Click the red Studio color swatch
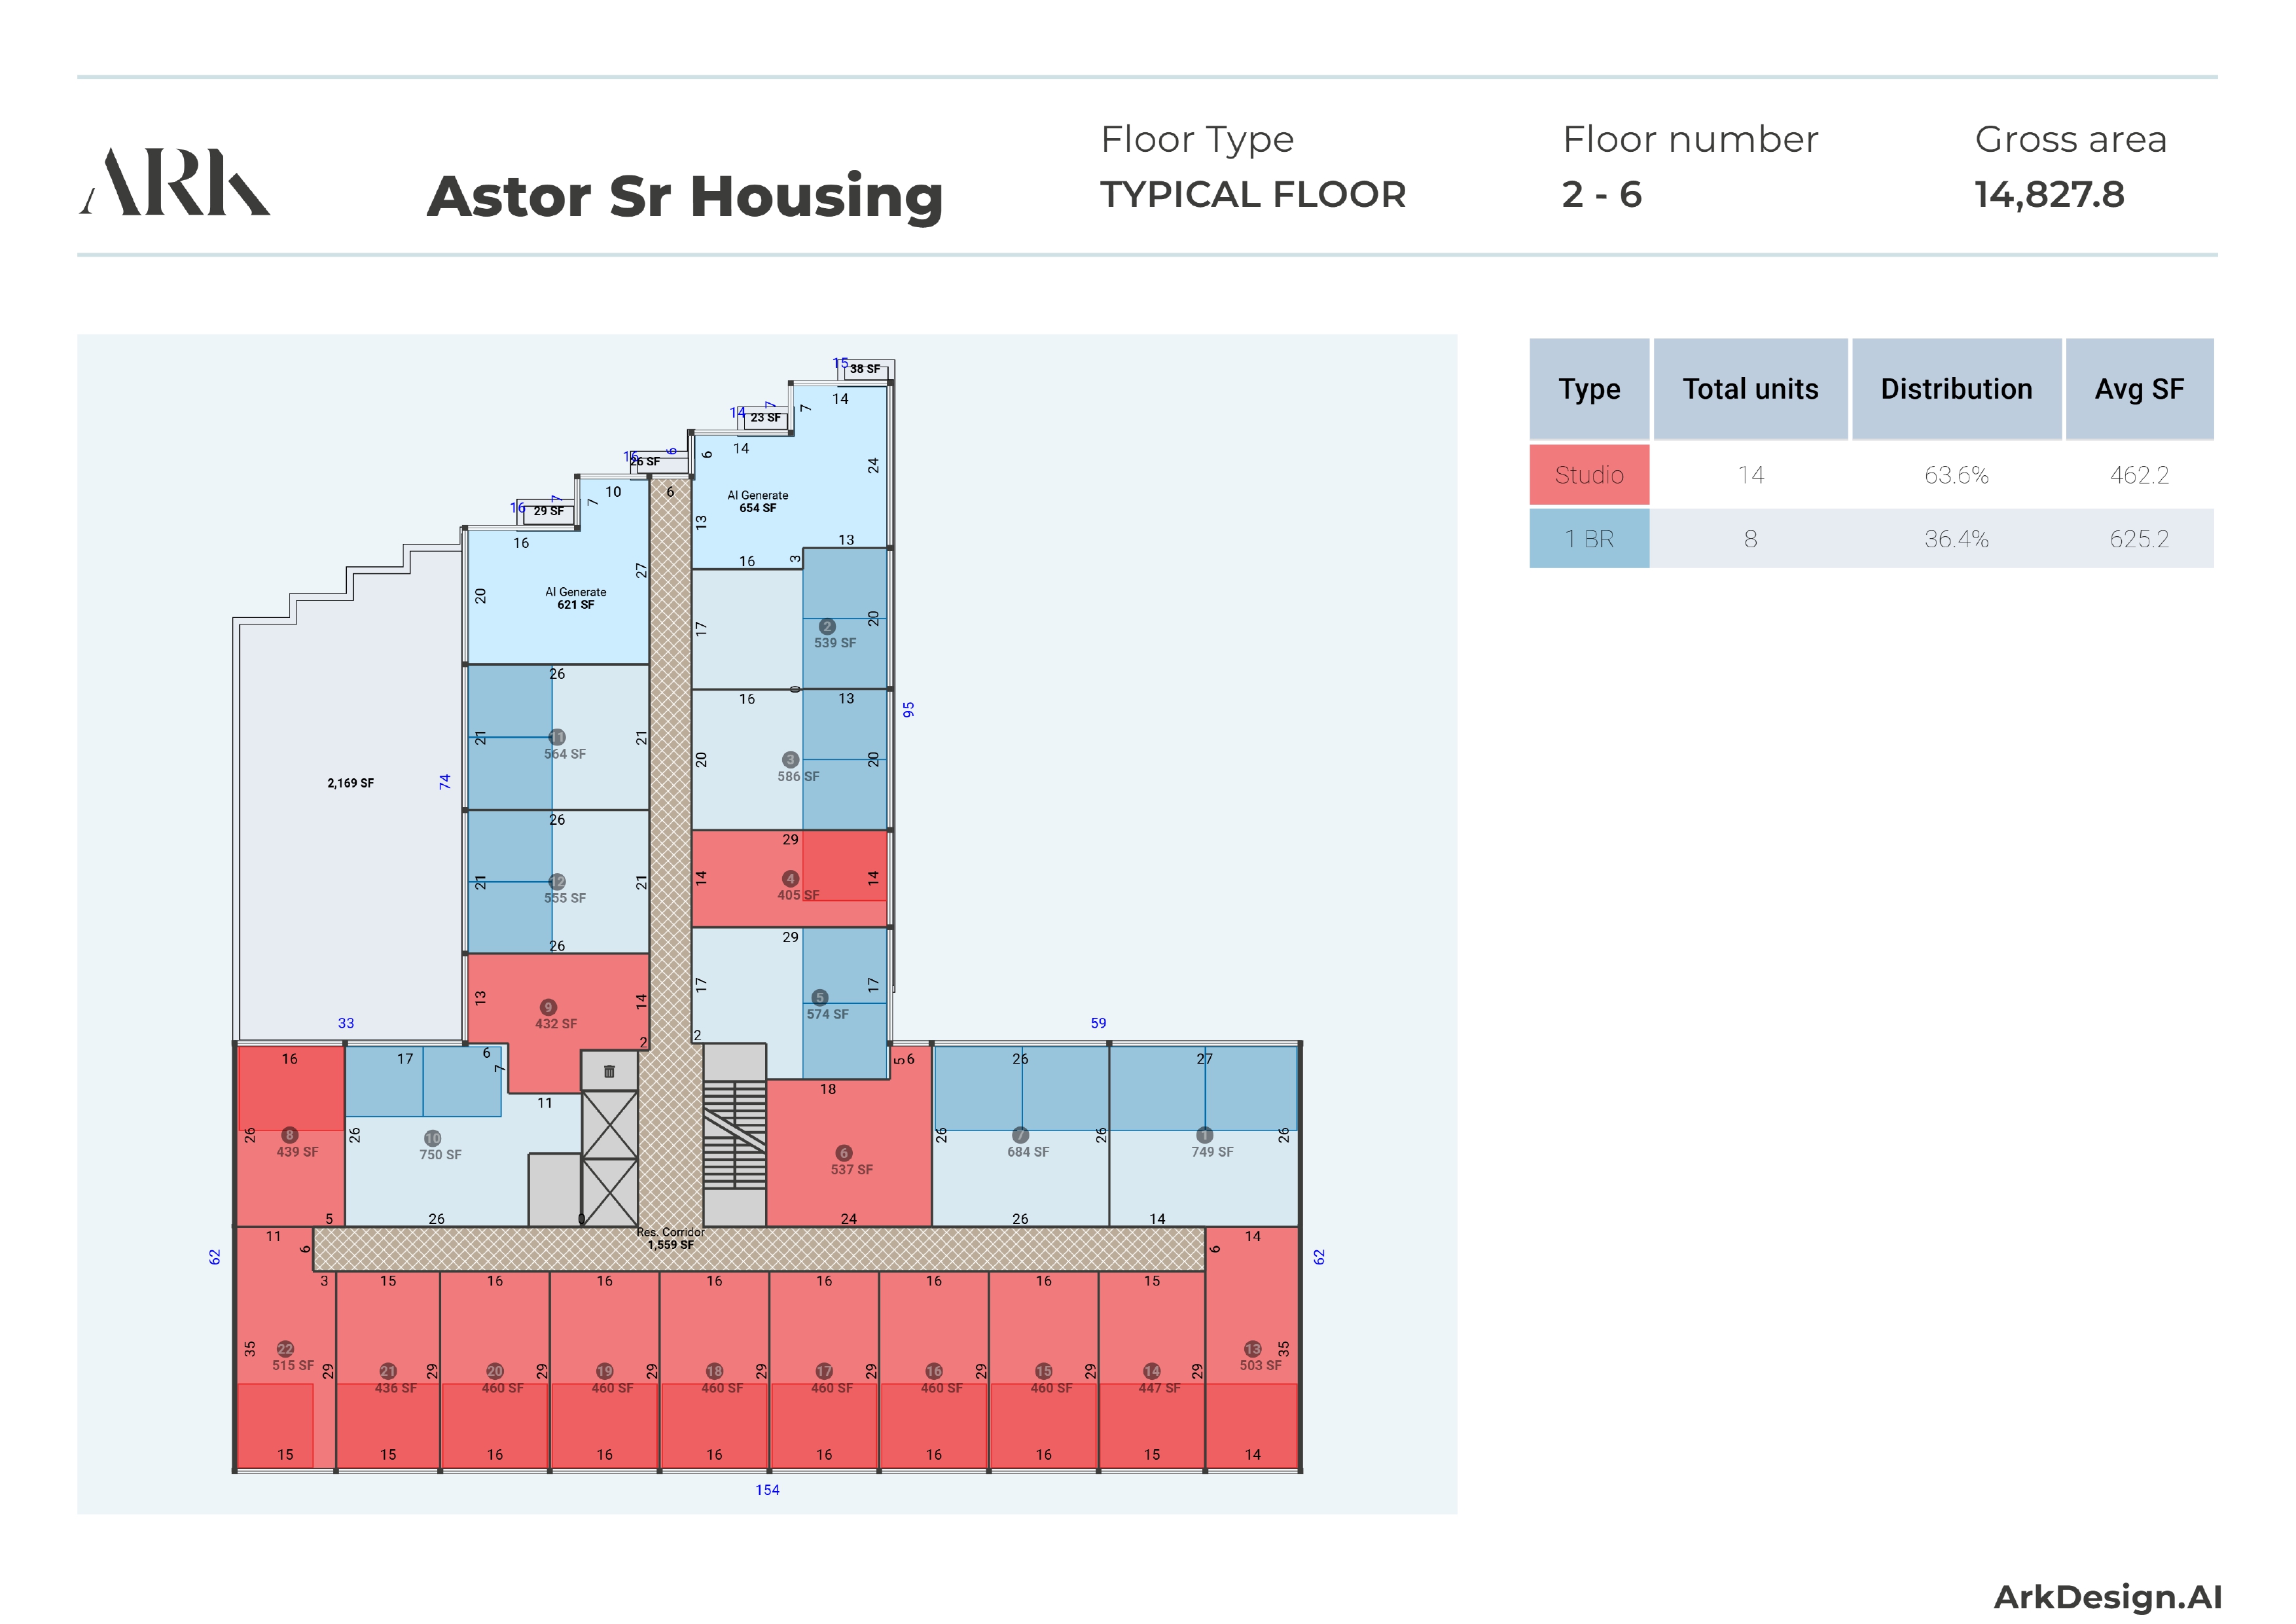2296x1624 pixels. click(x=1589, y=475)
